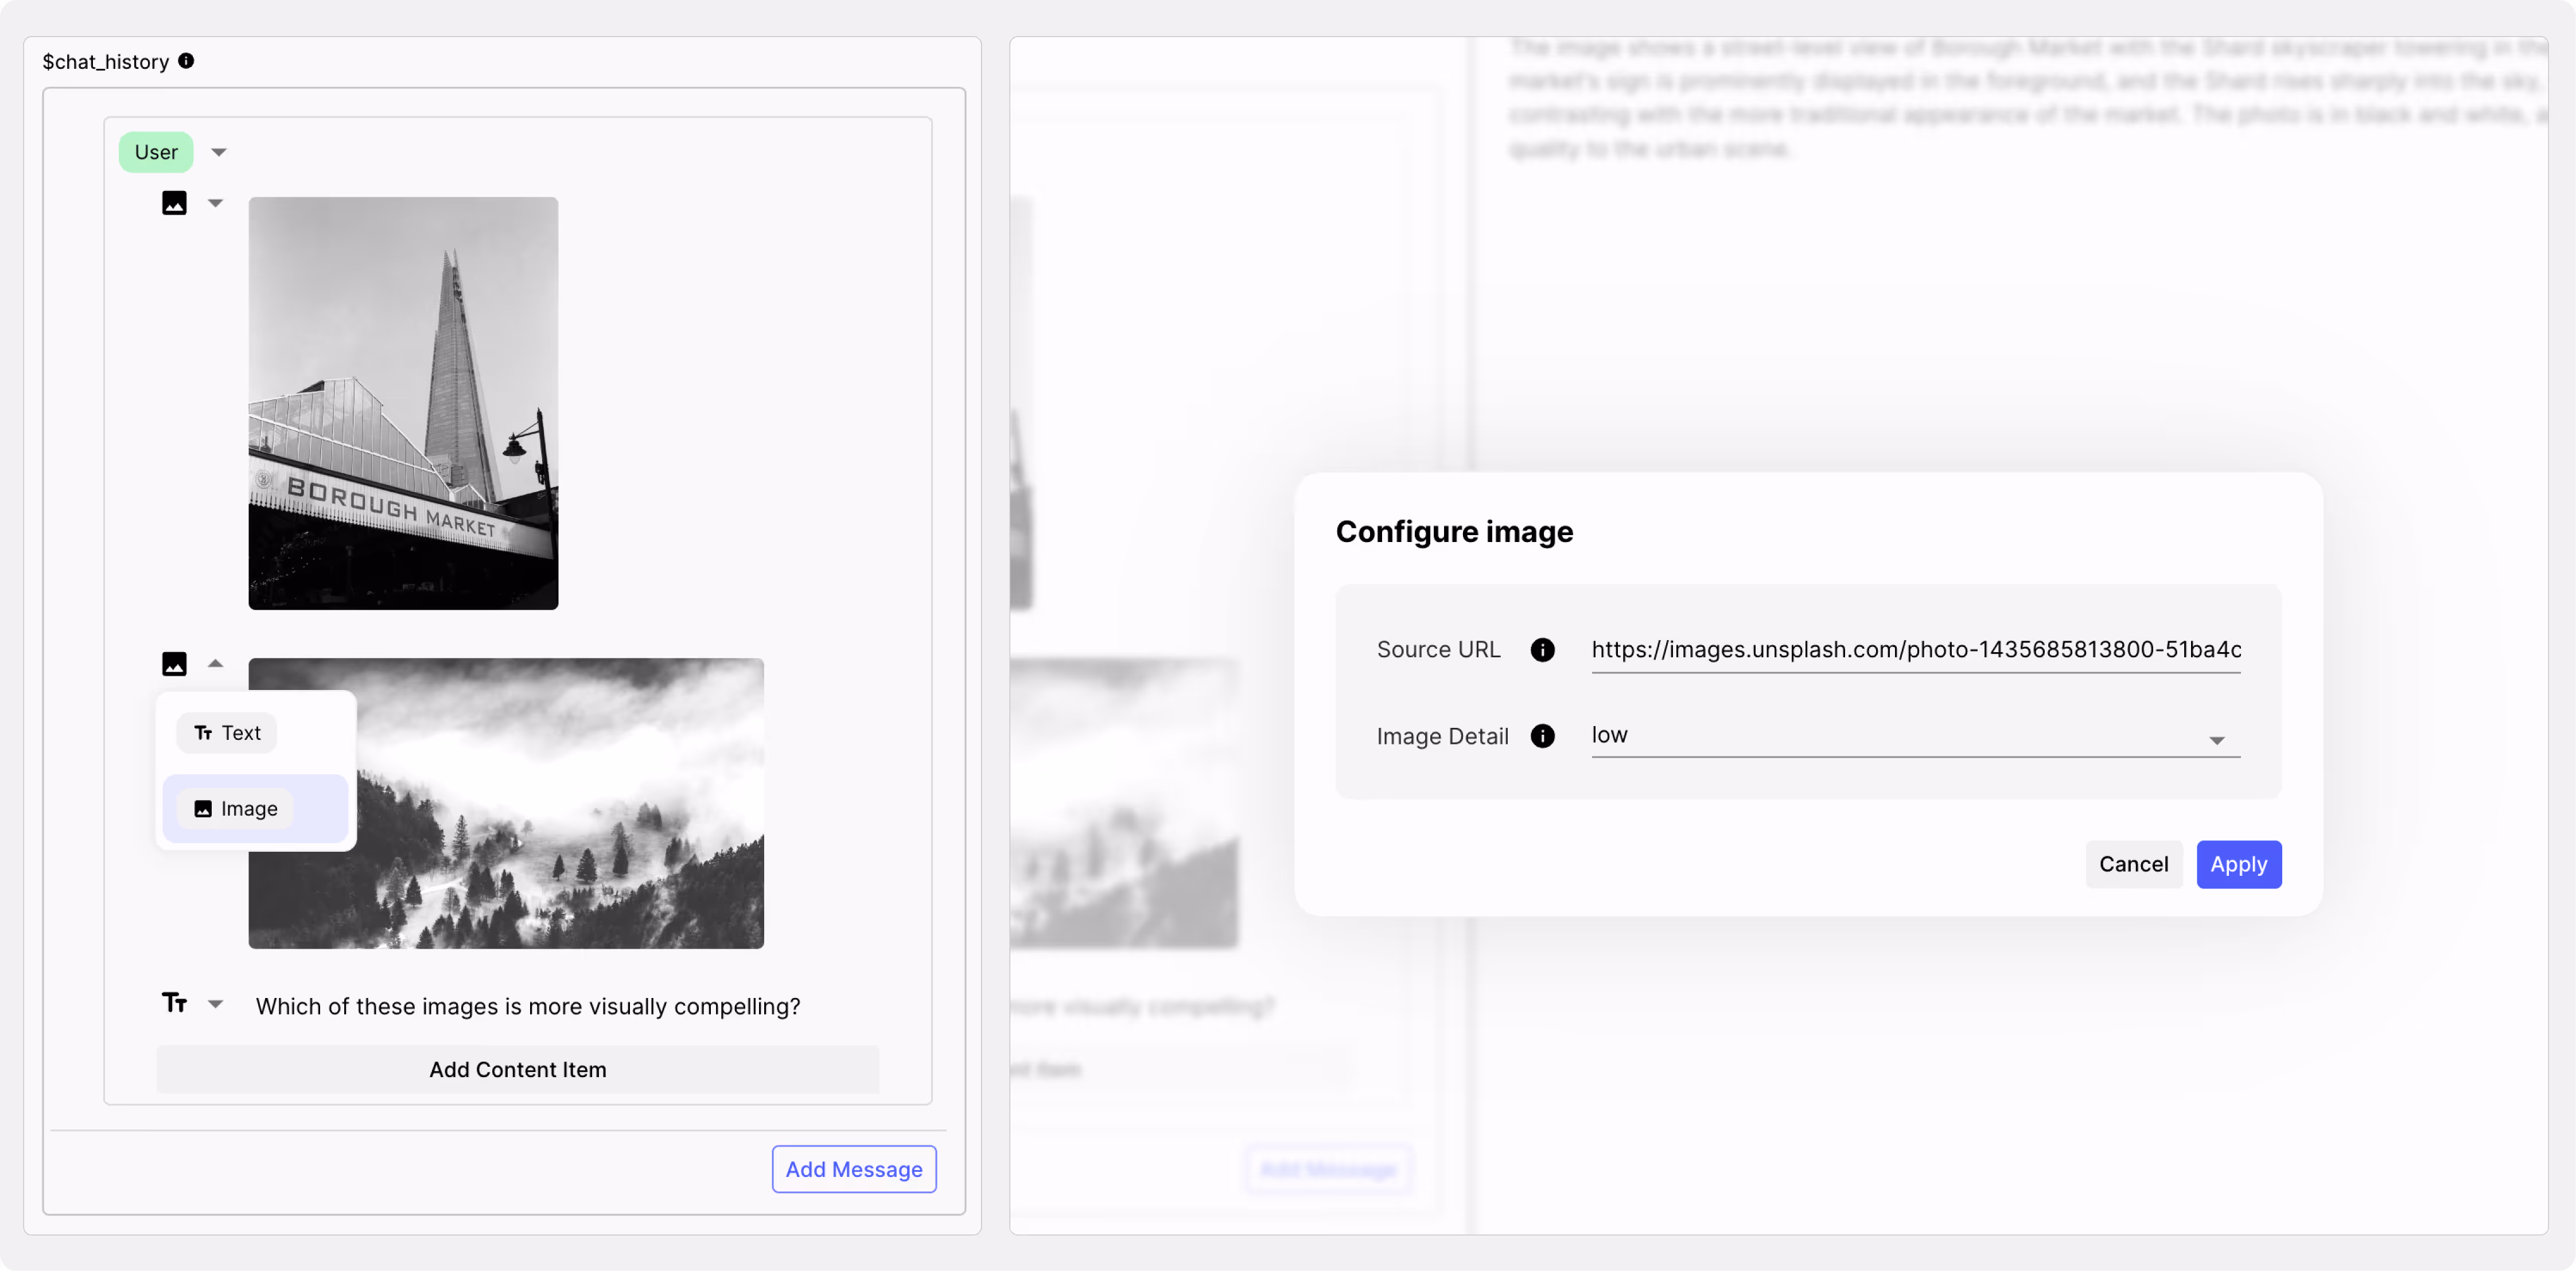This screenshot has width=2576, height=1271.
Task: Collapse the second image type dropdown arrow
Action: (215, 663)
